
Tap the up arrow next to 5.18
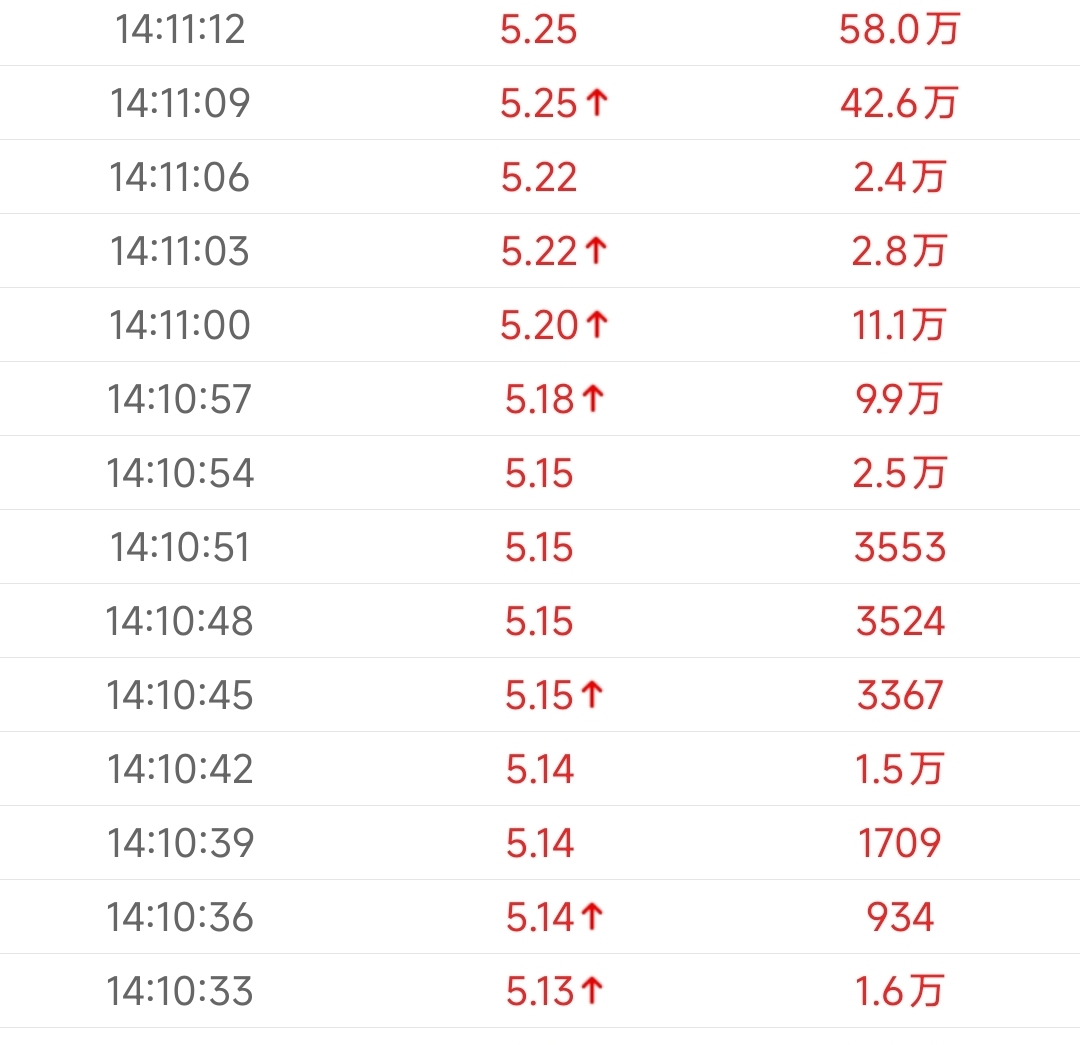[593, 399]
